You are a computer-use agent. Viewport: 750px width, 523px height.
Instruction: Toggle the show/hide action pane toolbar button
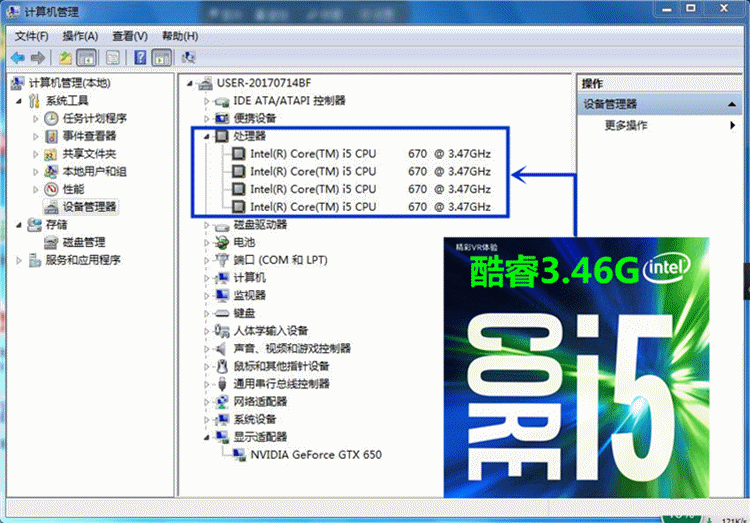coord(162,58)
